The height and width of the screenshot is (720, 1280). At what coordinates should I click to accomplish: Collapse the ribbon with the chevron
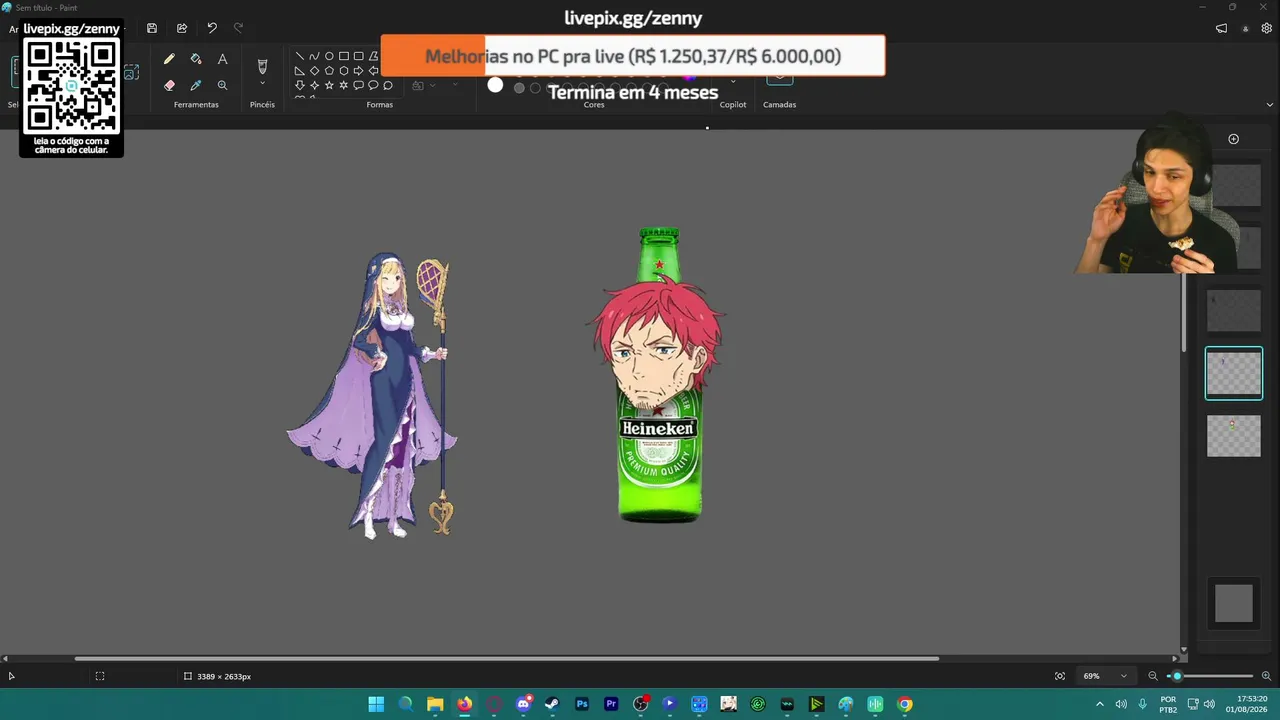1270,104
